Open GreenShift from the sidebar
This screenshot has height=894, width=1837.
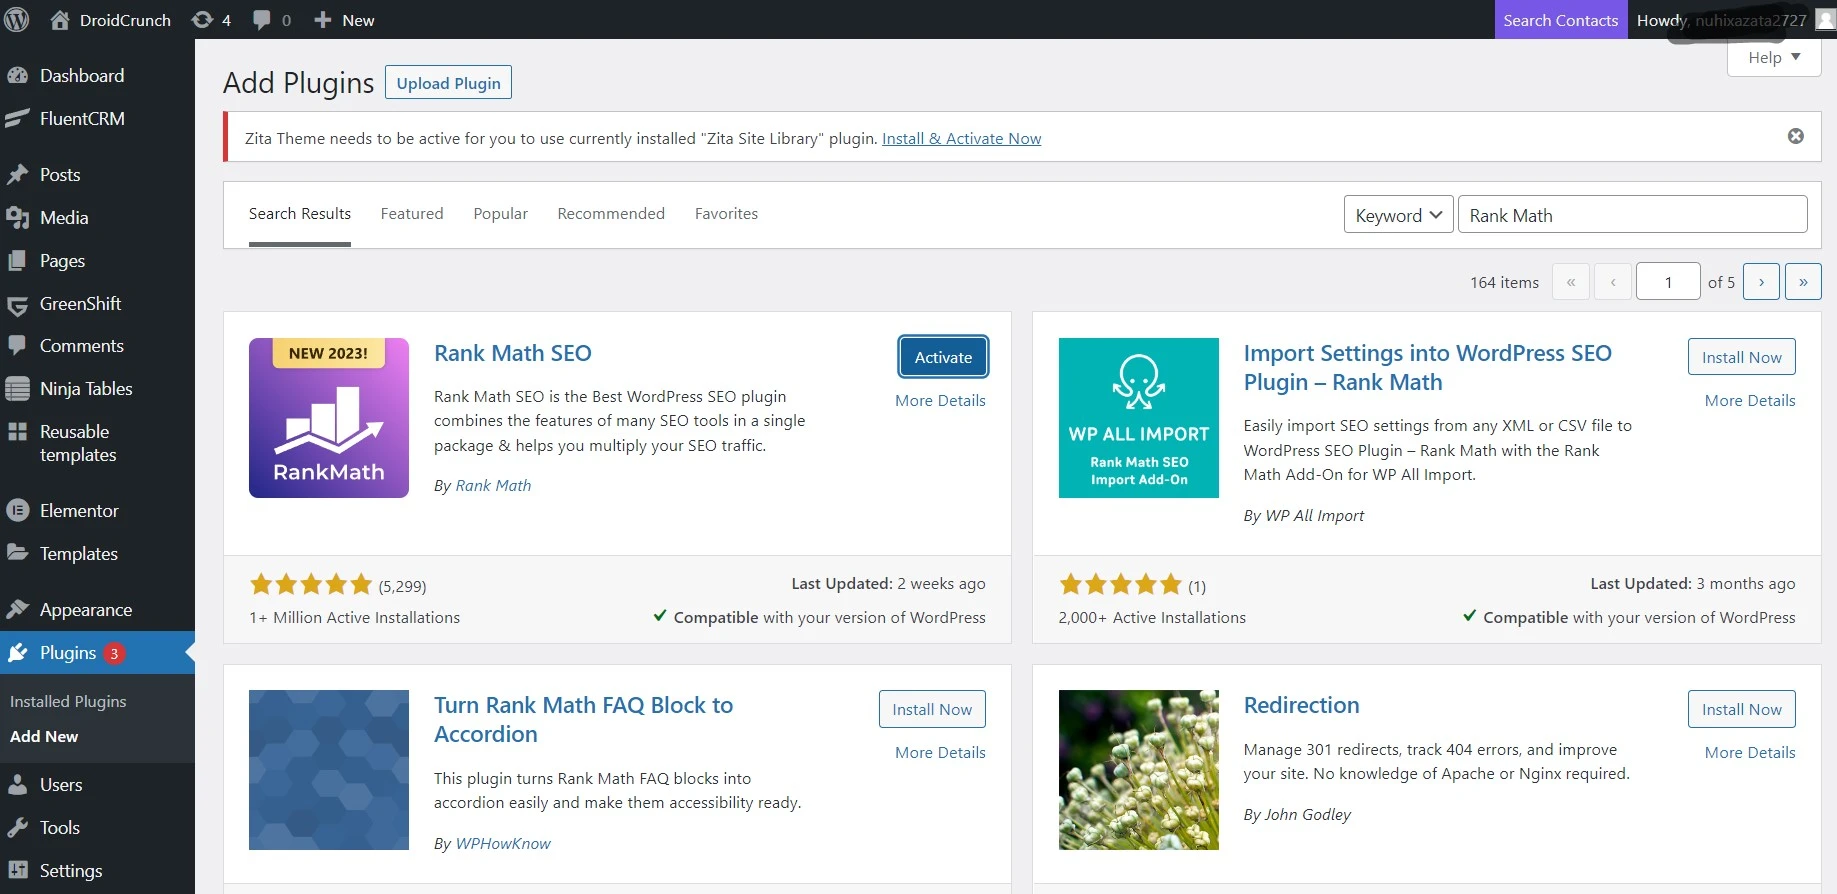click(x=80, y=304)
